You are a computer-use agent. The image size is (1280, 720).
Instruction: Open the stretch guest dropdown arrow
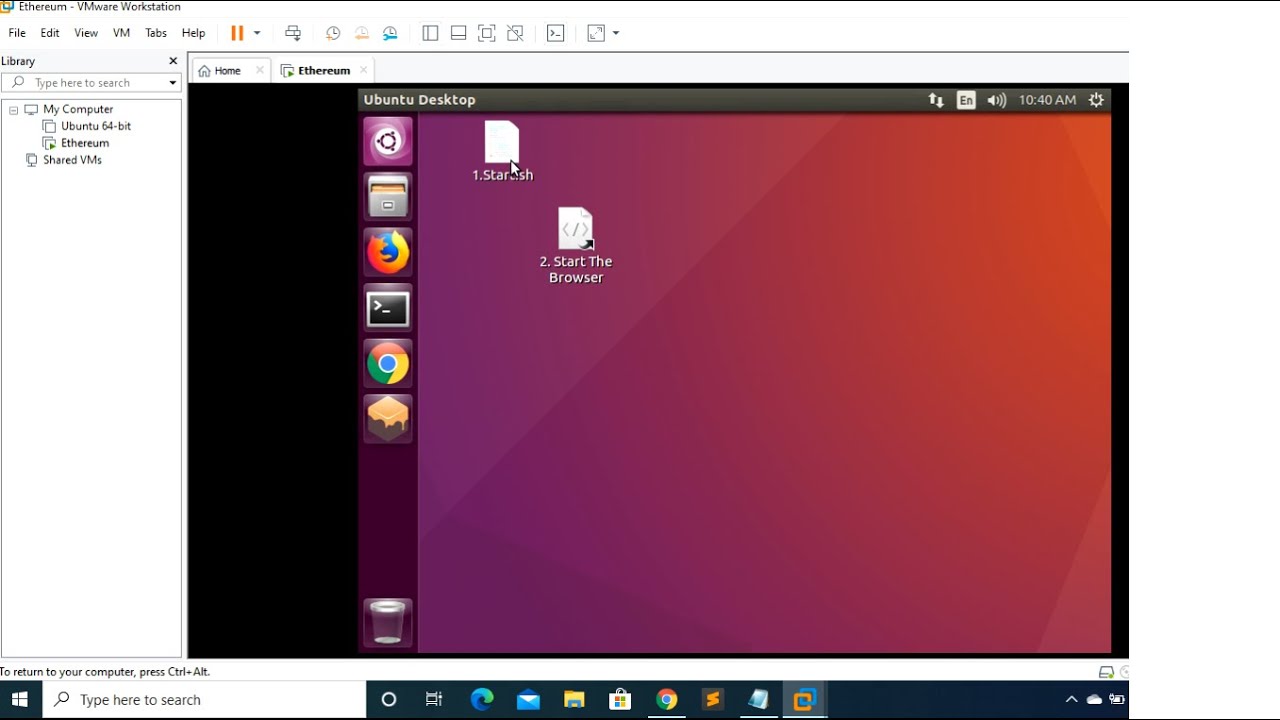pyautogui.click(x=616, y=33)
